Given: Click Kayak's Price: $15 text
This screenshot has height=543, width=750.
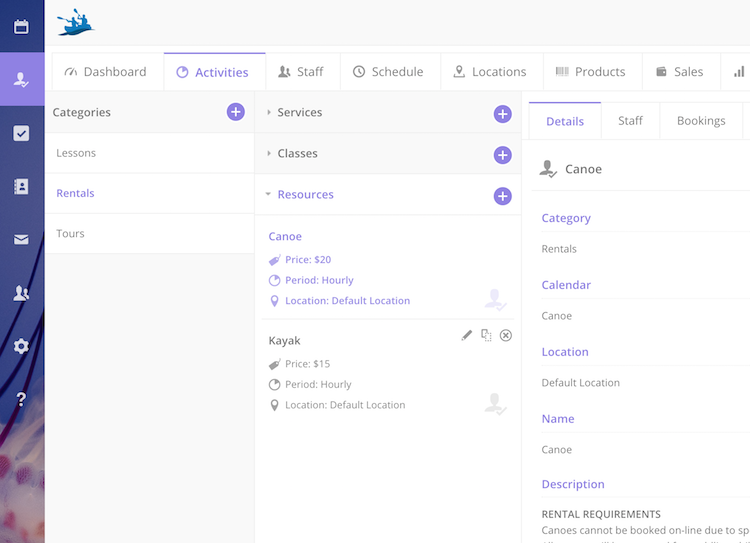Looking at the screenshot, I should coord(308,364).
